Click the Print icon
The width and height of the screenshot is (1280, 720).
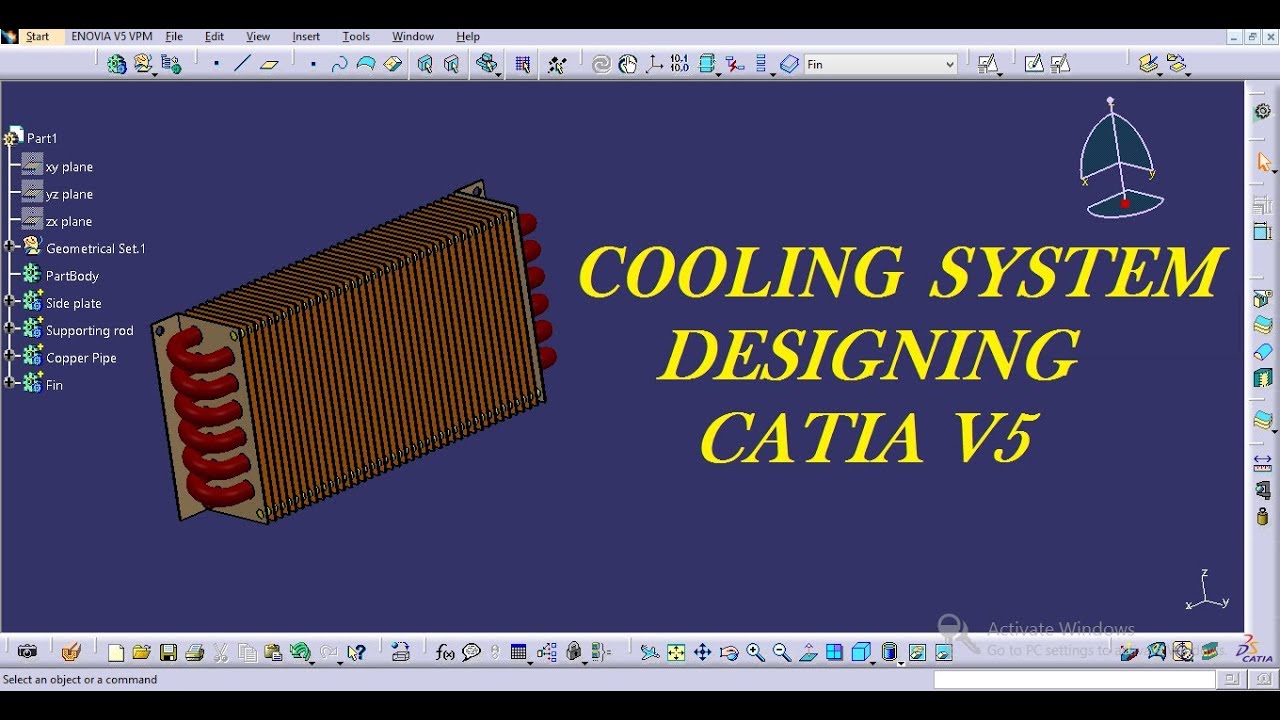195,653
